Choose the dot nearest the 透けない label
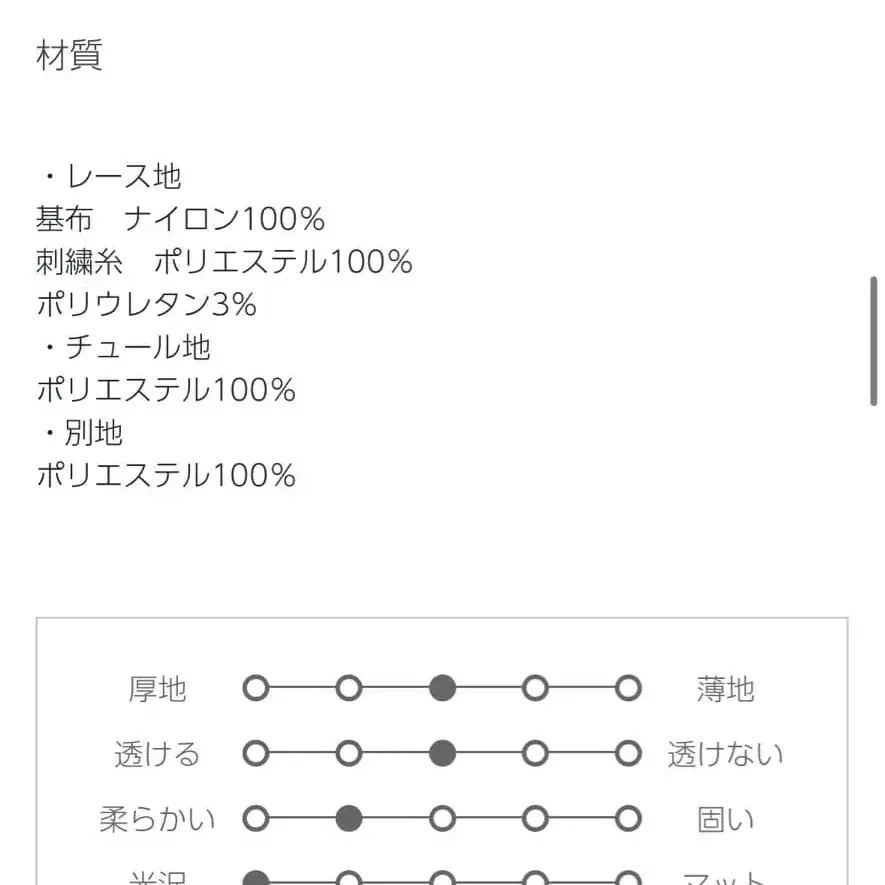Image resolution: width=885 pixels, height=885 pixels. pos(627,753)
